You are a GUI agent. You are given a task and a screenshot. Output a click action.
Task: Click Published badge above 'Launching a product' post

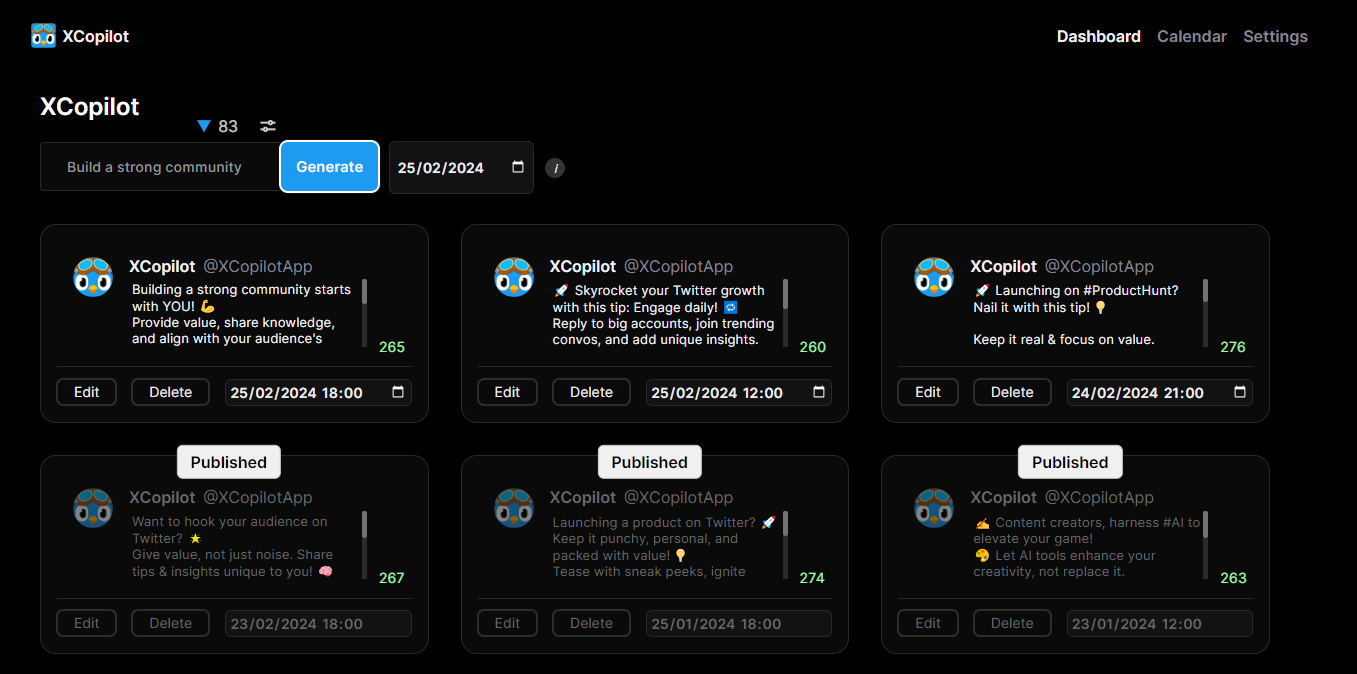[650, 462]
